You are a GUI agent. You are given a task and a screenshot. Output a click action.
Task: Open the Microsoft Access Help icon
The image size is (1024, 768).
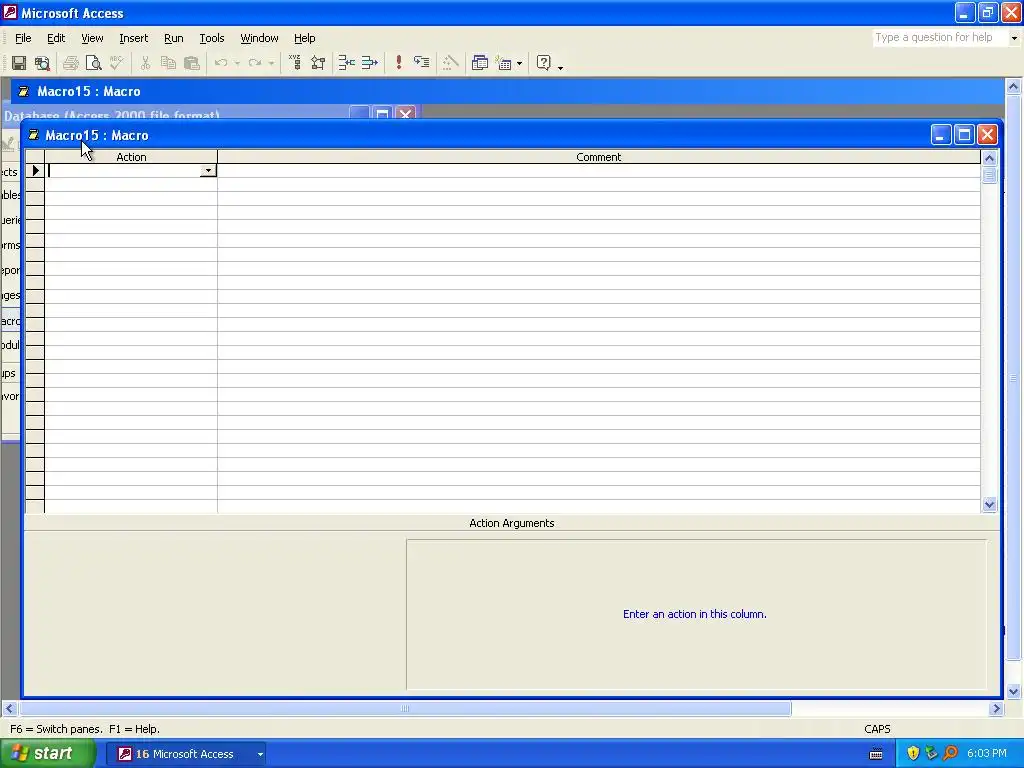[x=543, y=63]
